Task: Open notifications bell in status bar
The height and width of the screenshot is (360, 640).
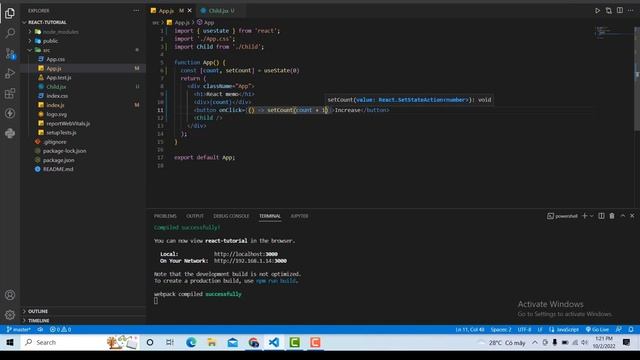Action: click(631, 329)
